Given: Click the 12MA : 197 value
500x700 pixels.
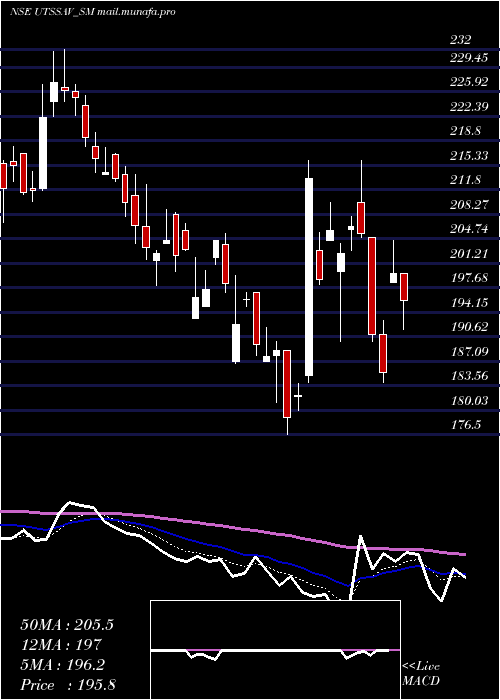Looking at the screenshot, I should (x=61, y=645).
